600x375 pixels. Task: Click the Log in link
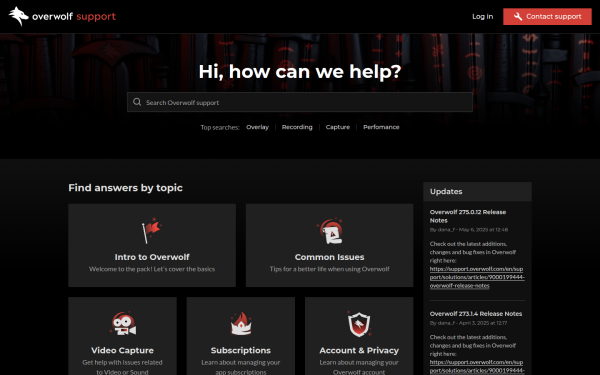pyautogui.click(x=483, y=16)
